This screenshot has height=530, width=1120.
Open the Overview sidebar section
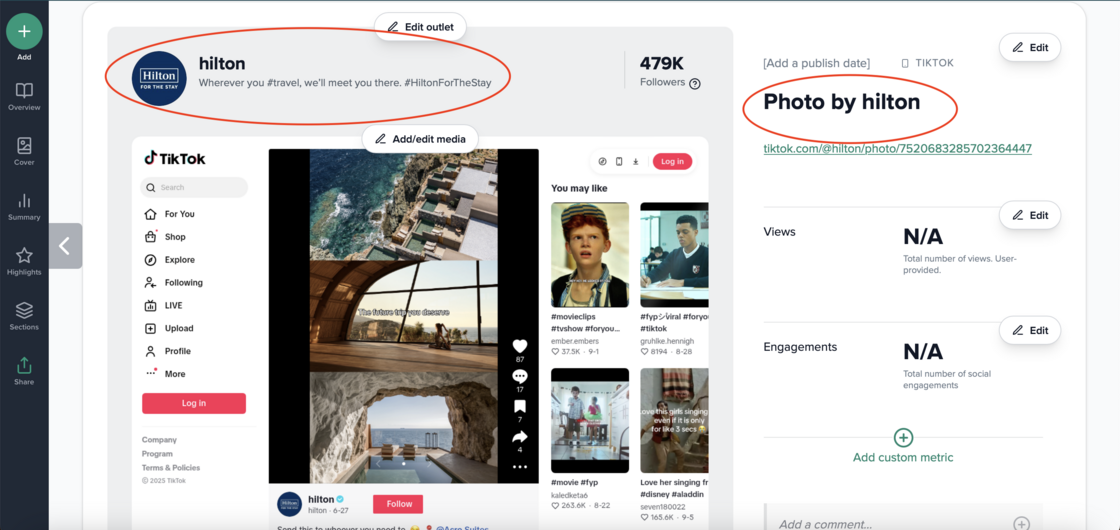pyautogui.click(x=24, y=97)
